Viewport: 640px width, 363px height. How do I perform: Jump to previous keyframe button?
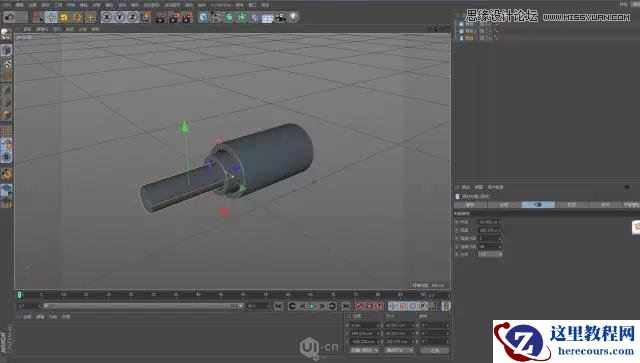(x=292, y=306)
